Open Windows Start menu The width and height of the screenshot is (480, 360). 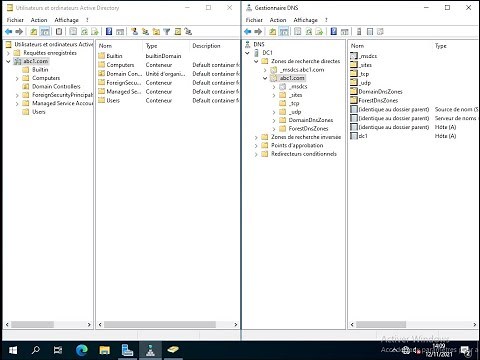coord(13,350)
